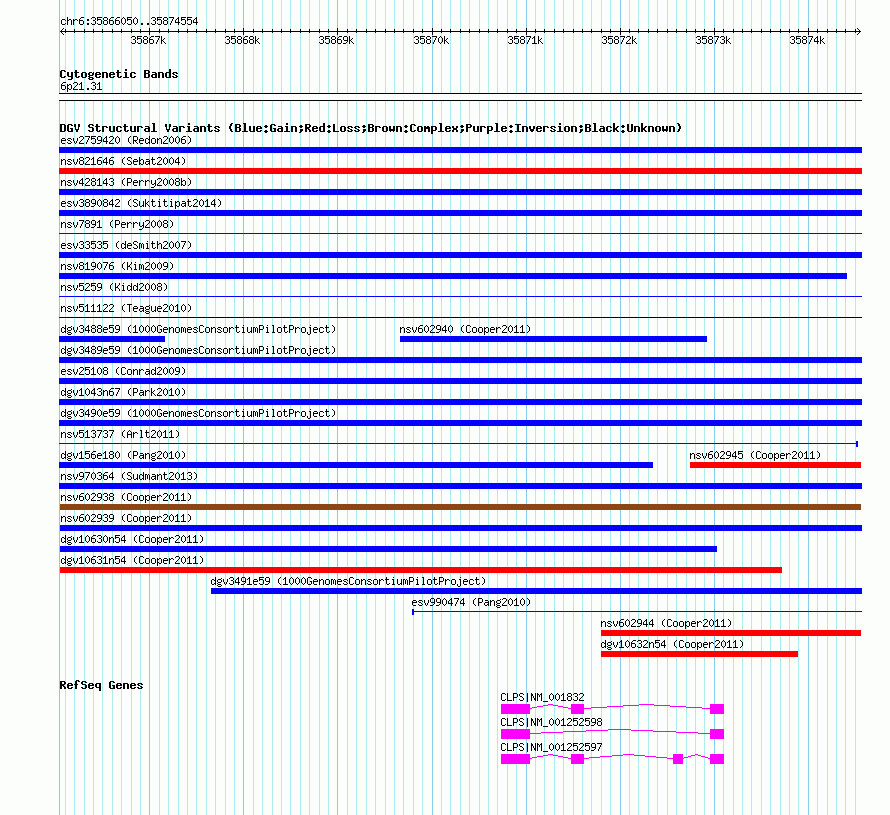Open dgv3489e59 (1000GenomesConsortiumPilotProject) label
The width and height of the screenshot is (890, 815).
coord(198,350)
